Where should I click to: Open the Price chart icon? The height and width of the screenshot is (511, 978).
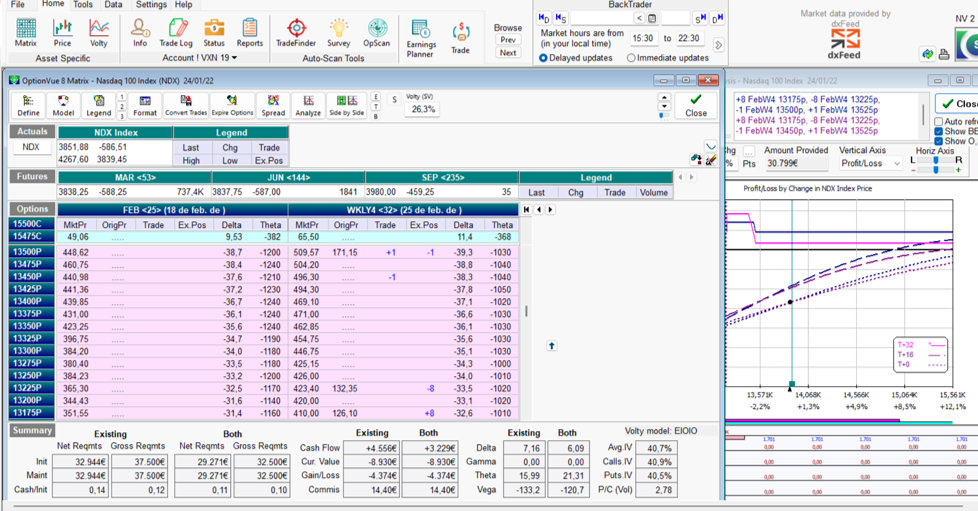(x=62, y=33)
